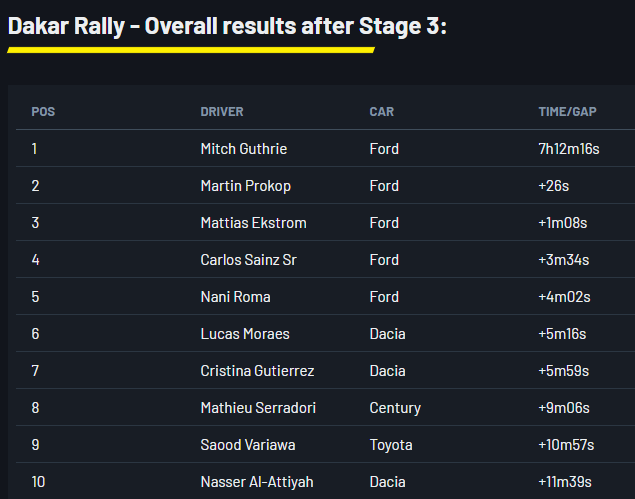Viewport: 635px width, 499px height.
Task: Click the TIME/GAP column header
Action: (x=568, y=112)
